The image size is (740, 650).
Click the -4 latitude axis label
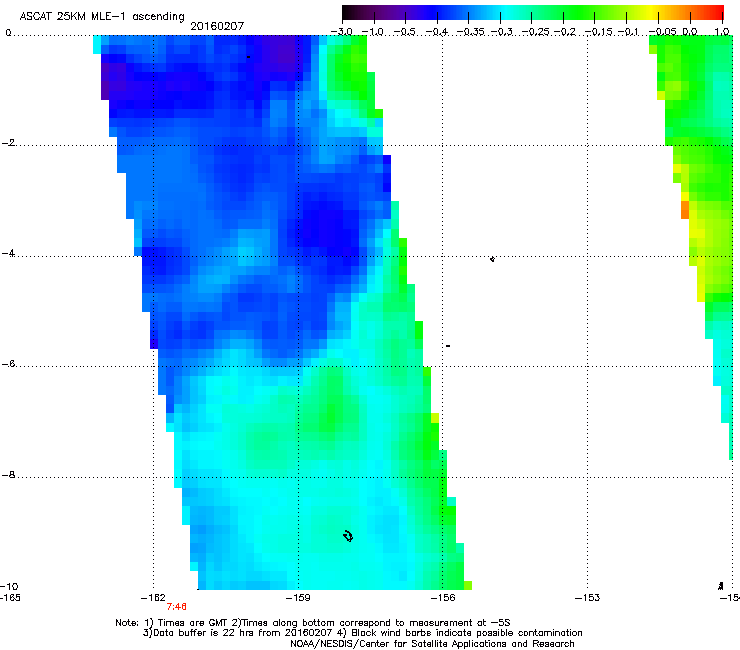coord(8,253)
